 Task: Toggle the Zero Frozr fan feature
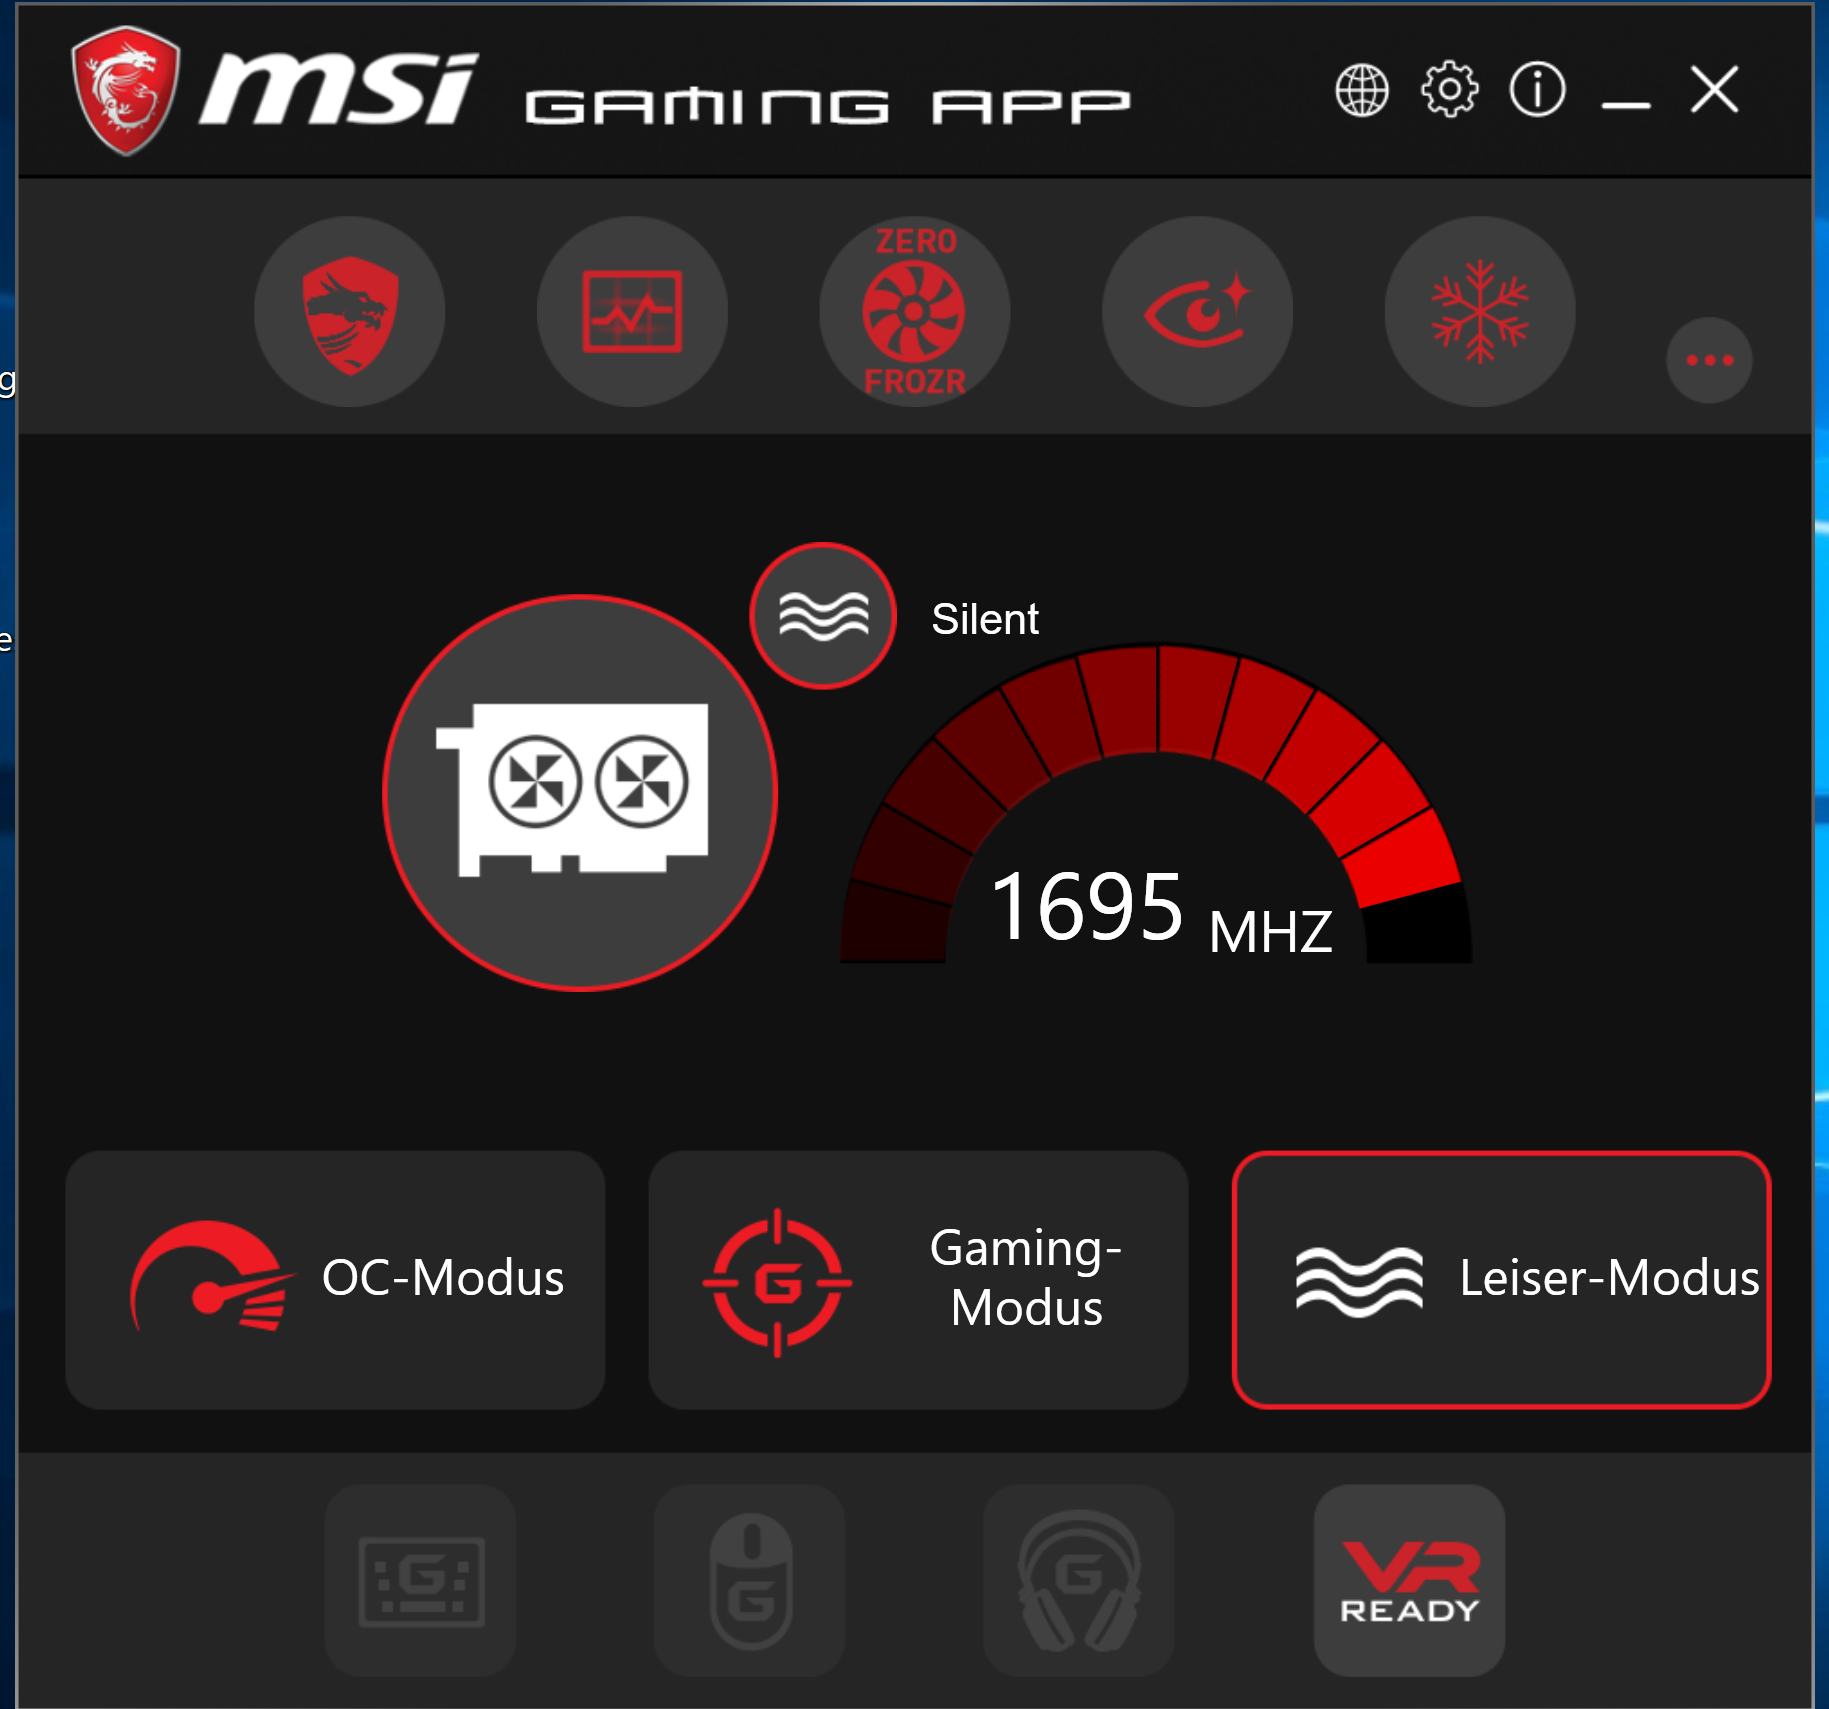[x=914, y=312]
